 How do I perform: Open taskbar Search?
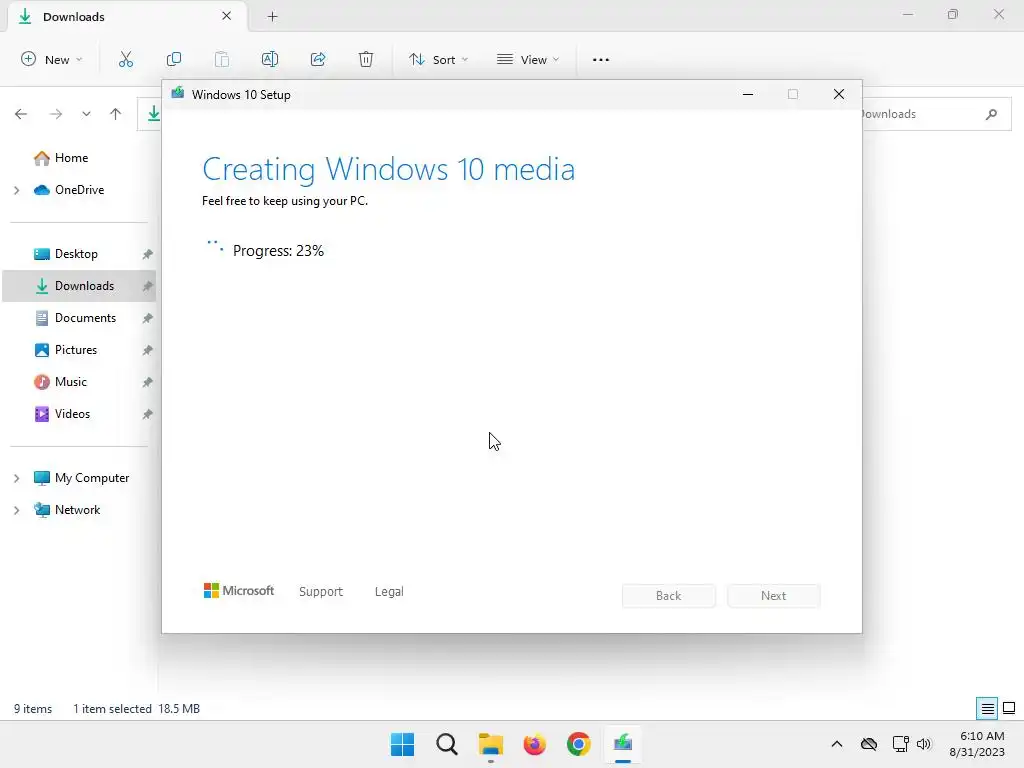tap(447, 744)
